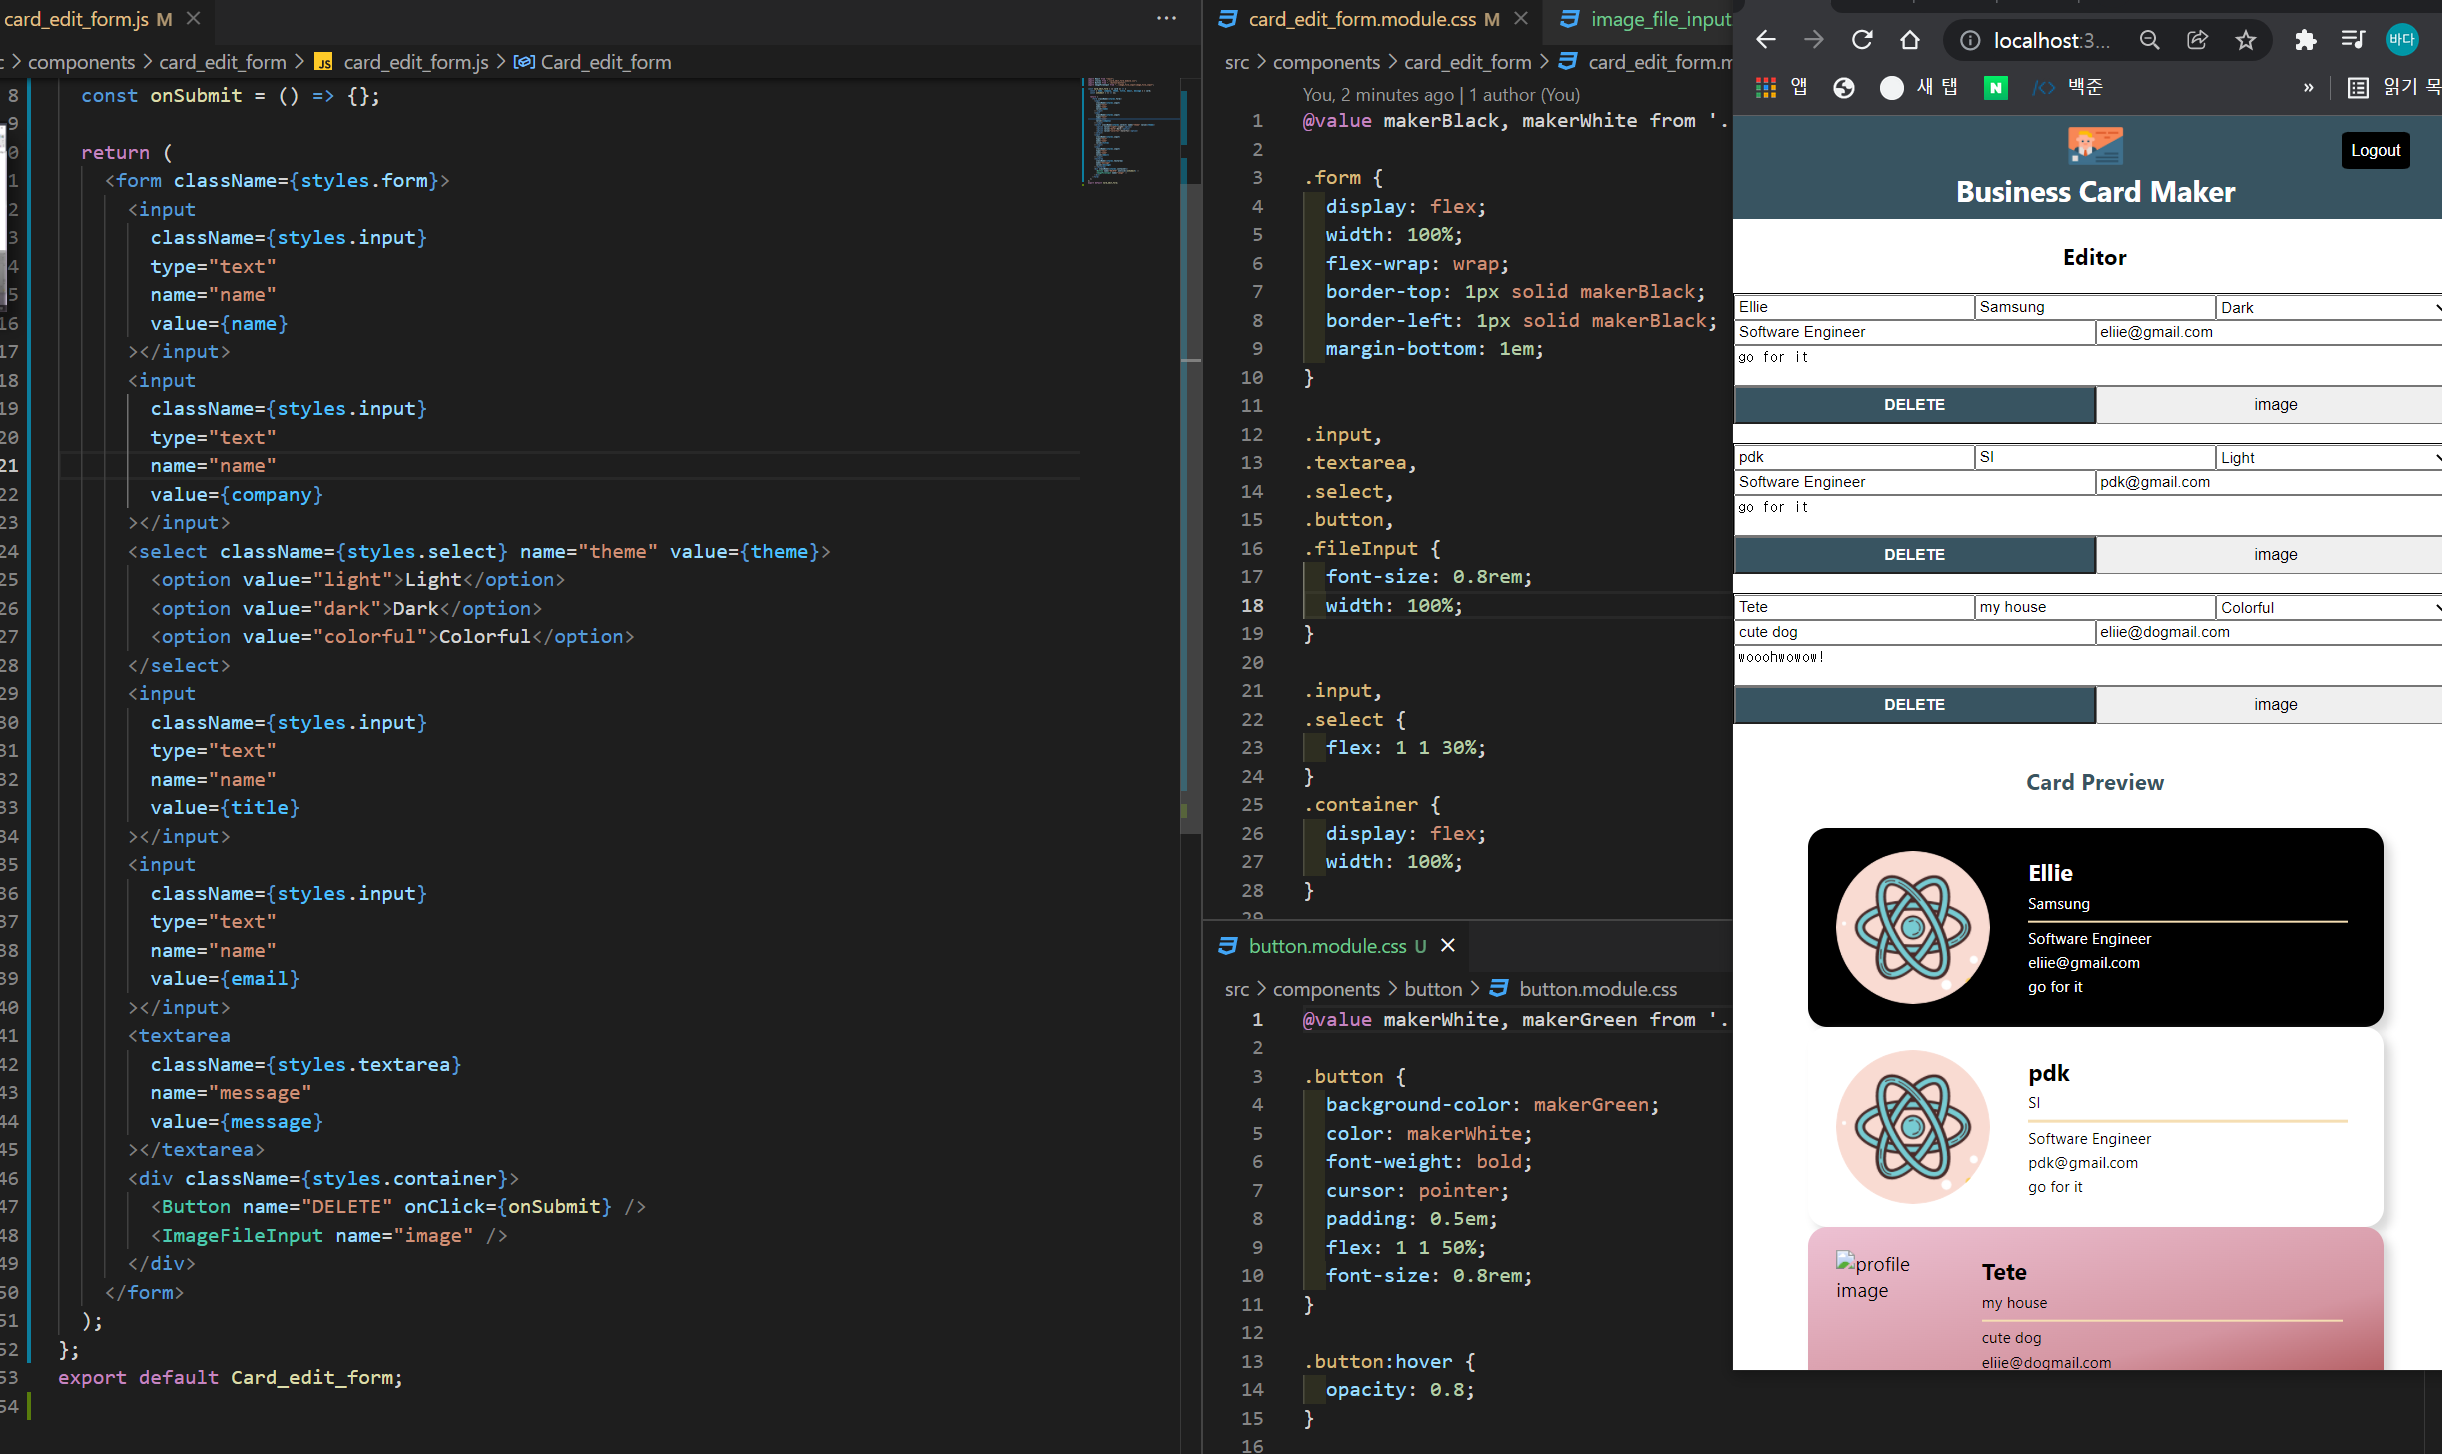2442x1454 pixels.
Task: Click the browser home icon
Action: pyautogui.click(x=1910, y=40)
